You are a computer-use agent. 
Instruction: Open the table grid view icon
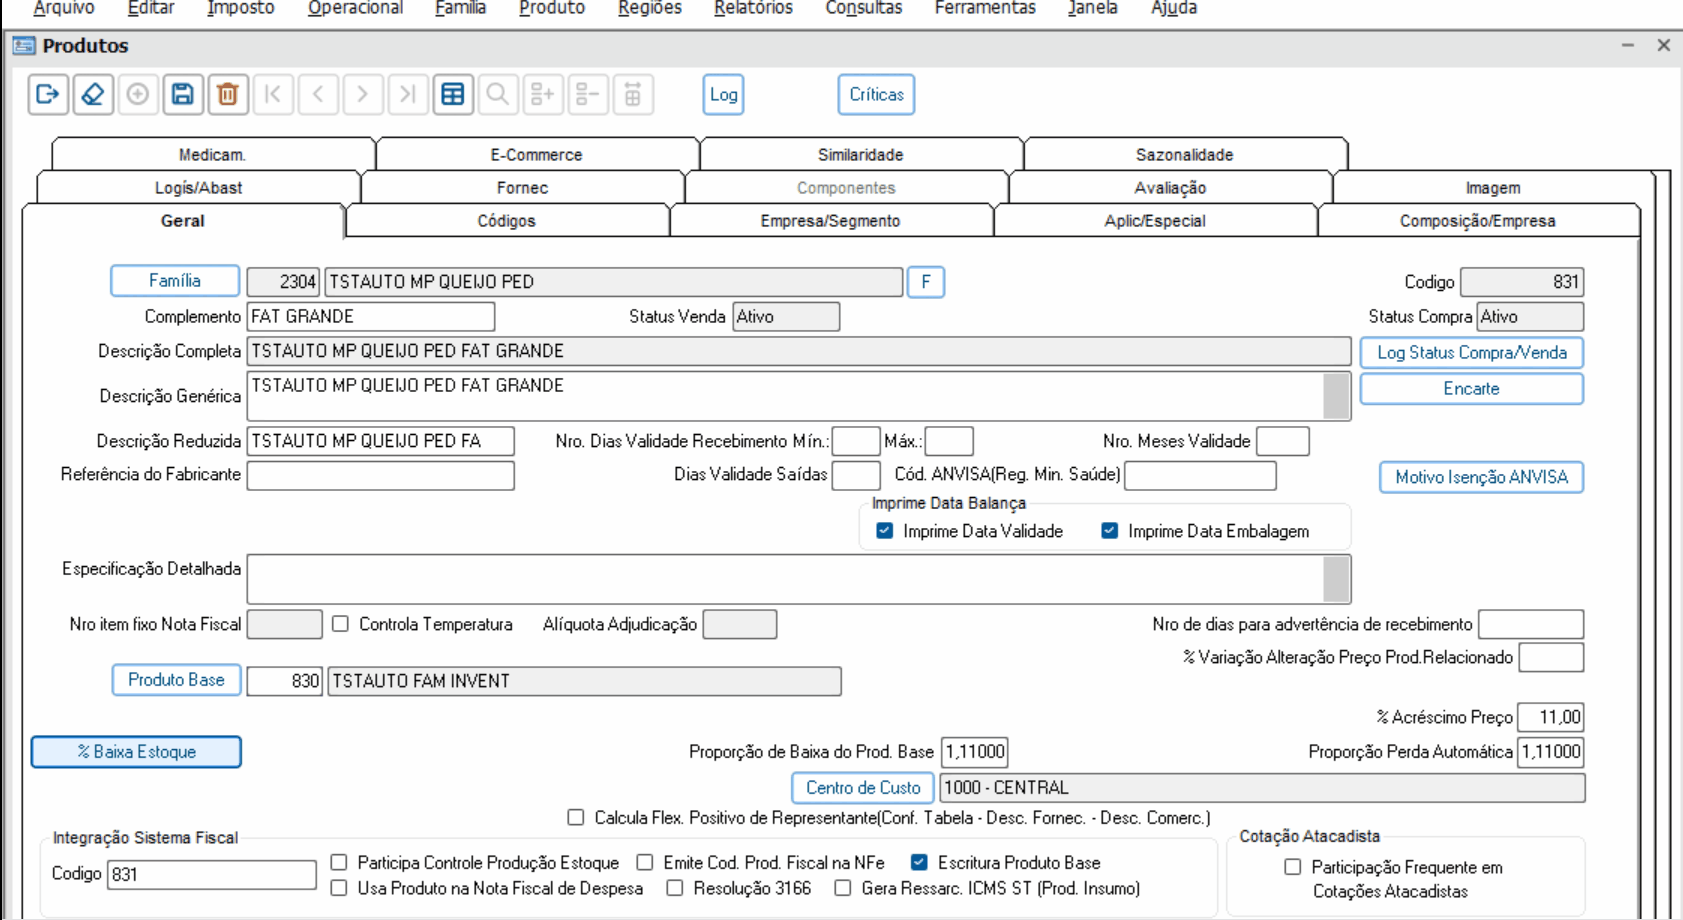(453, 95)
